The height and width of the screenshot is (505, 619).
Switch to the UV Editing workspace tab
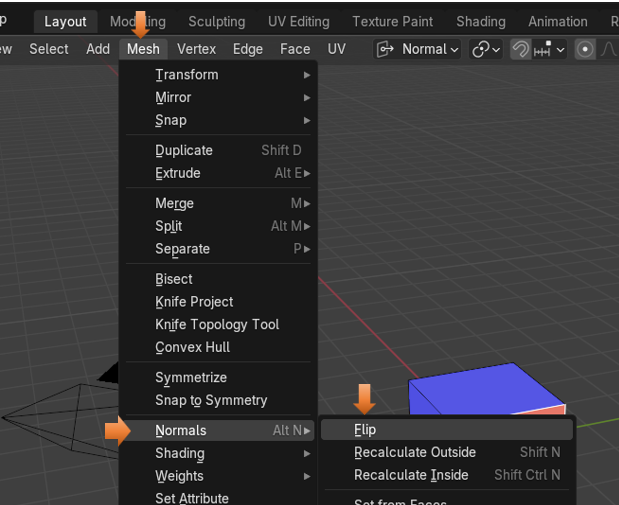tap(298, 21)
